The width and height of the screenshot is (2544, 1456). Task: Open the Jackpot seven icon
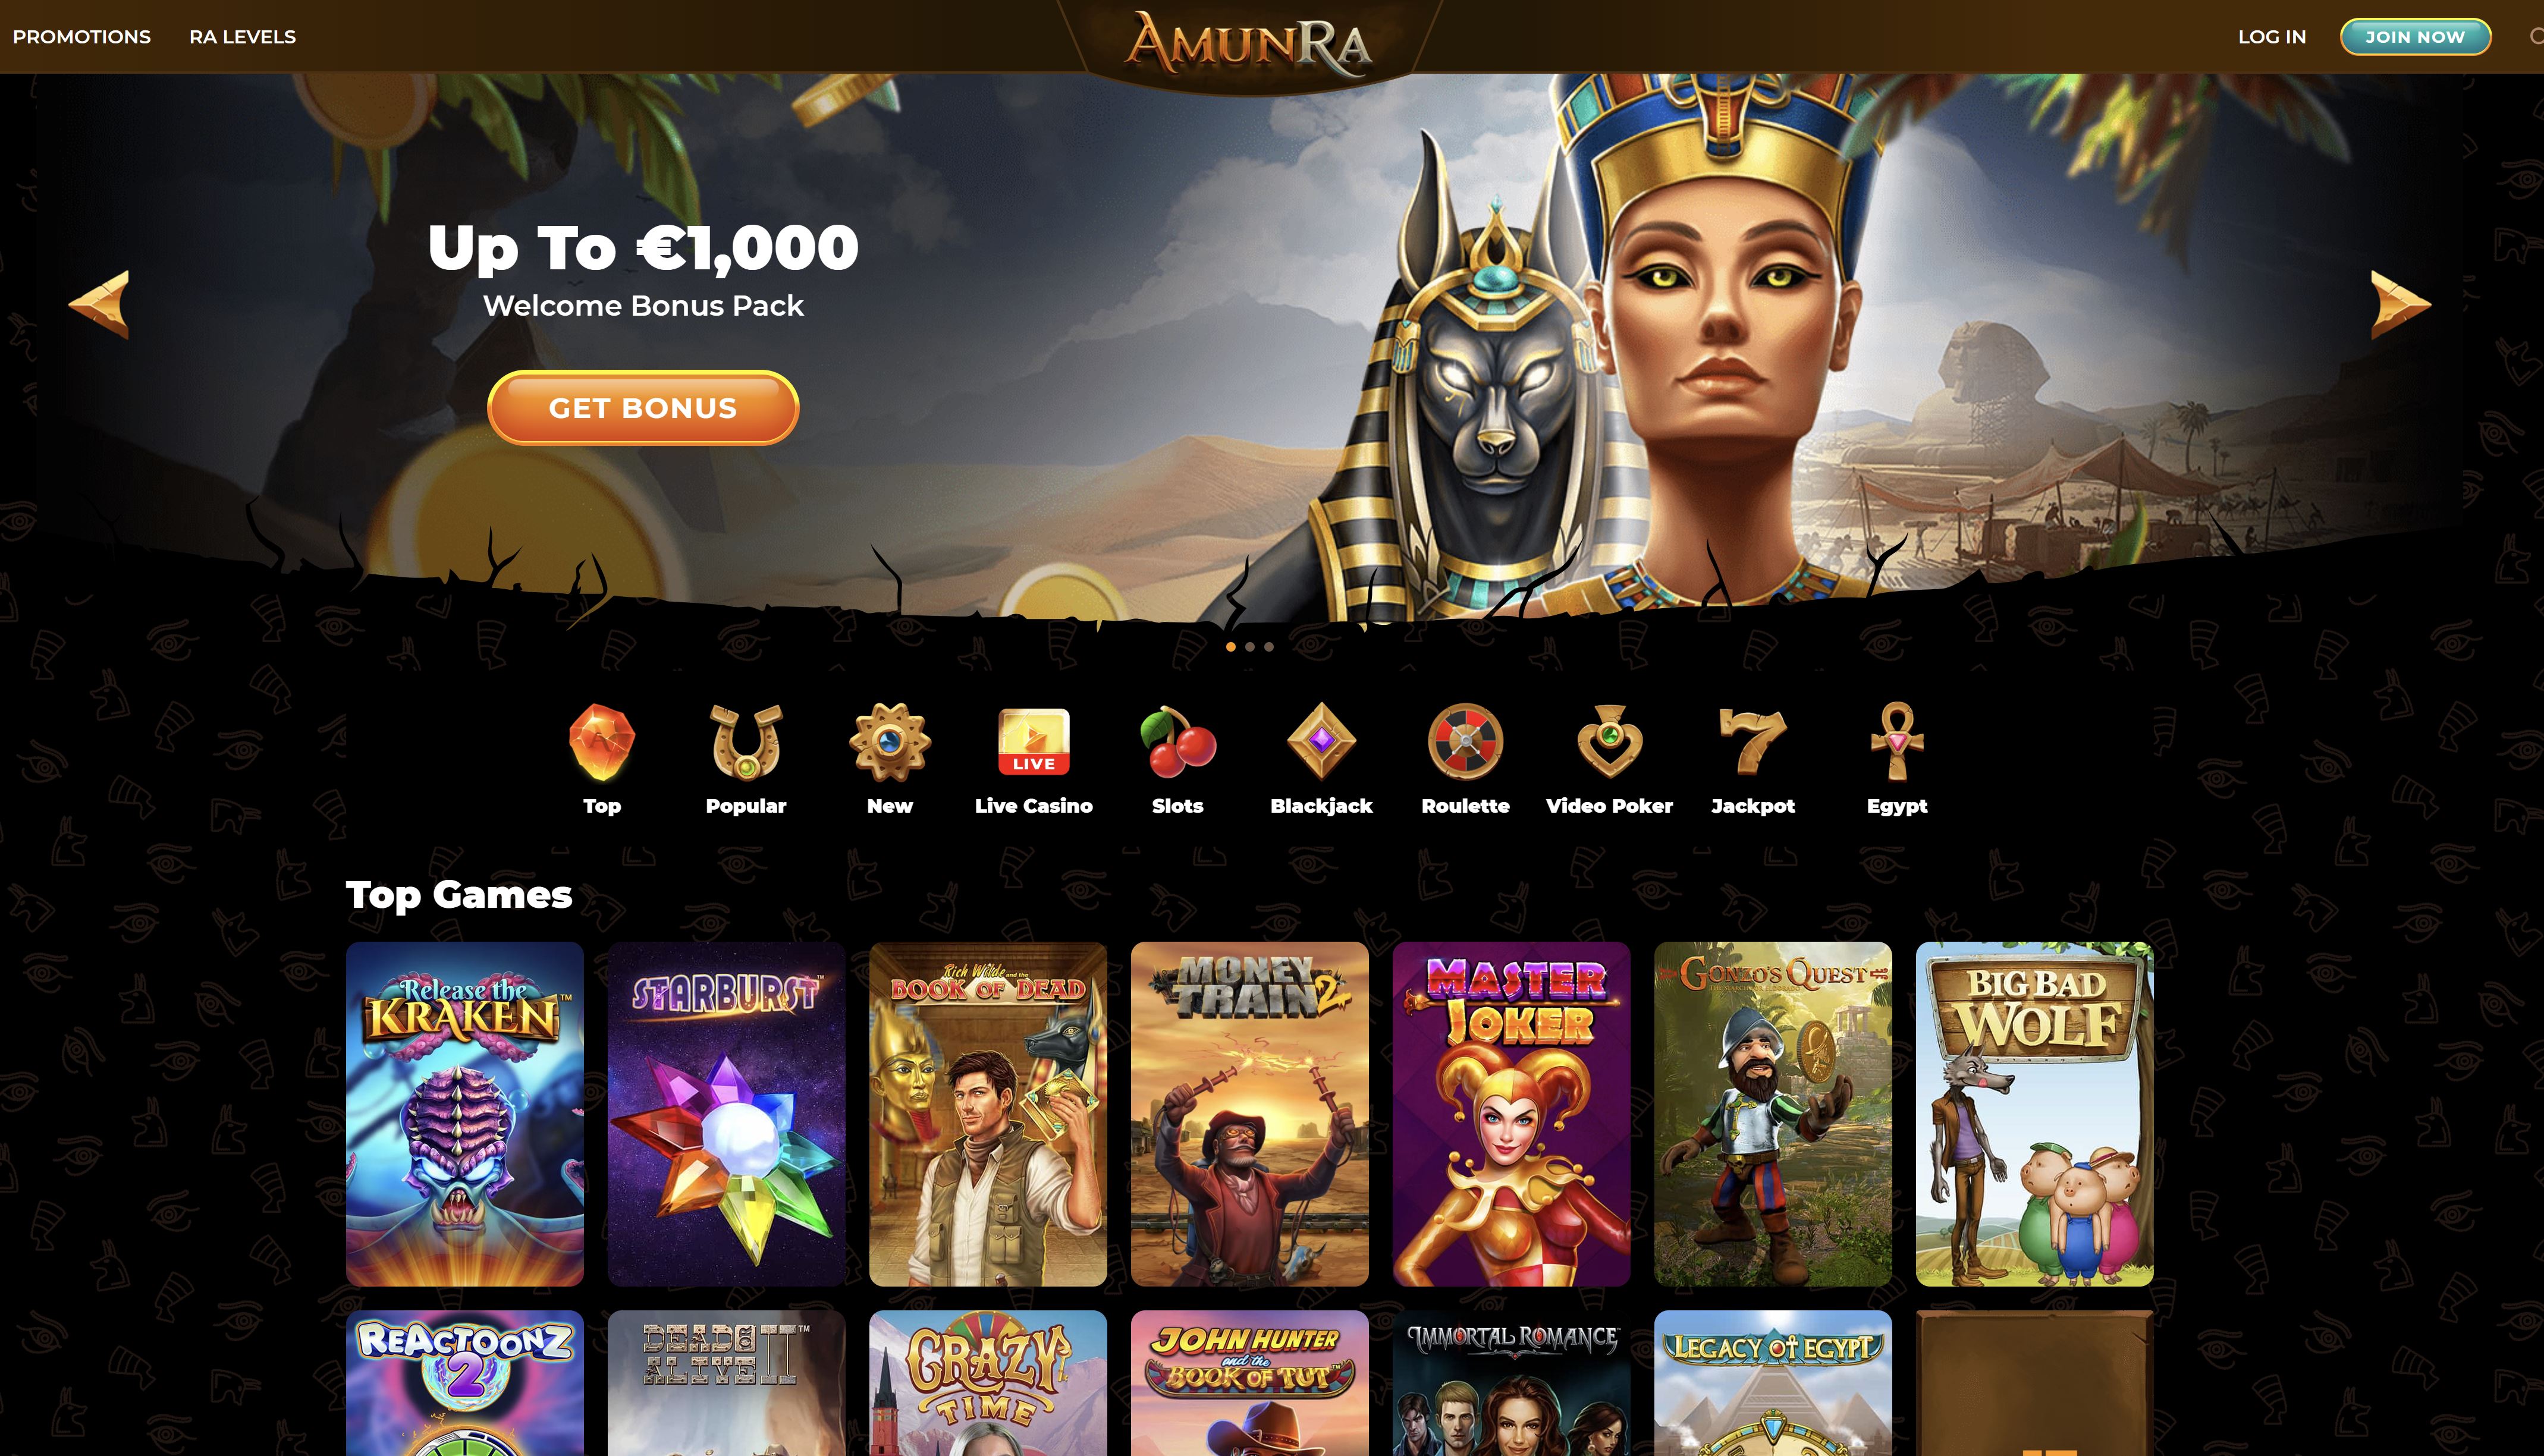pyautogui.click(x=1752, y=742)
